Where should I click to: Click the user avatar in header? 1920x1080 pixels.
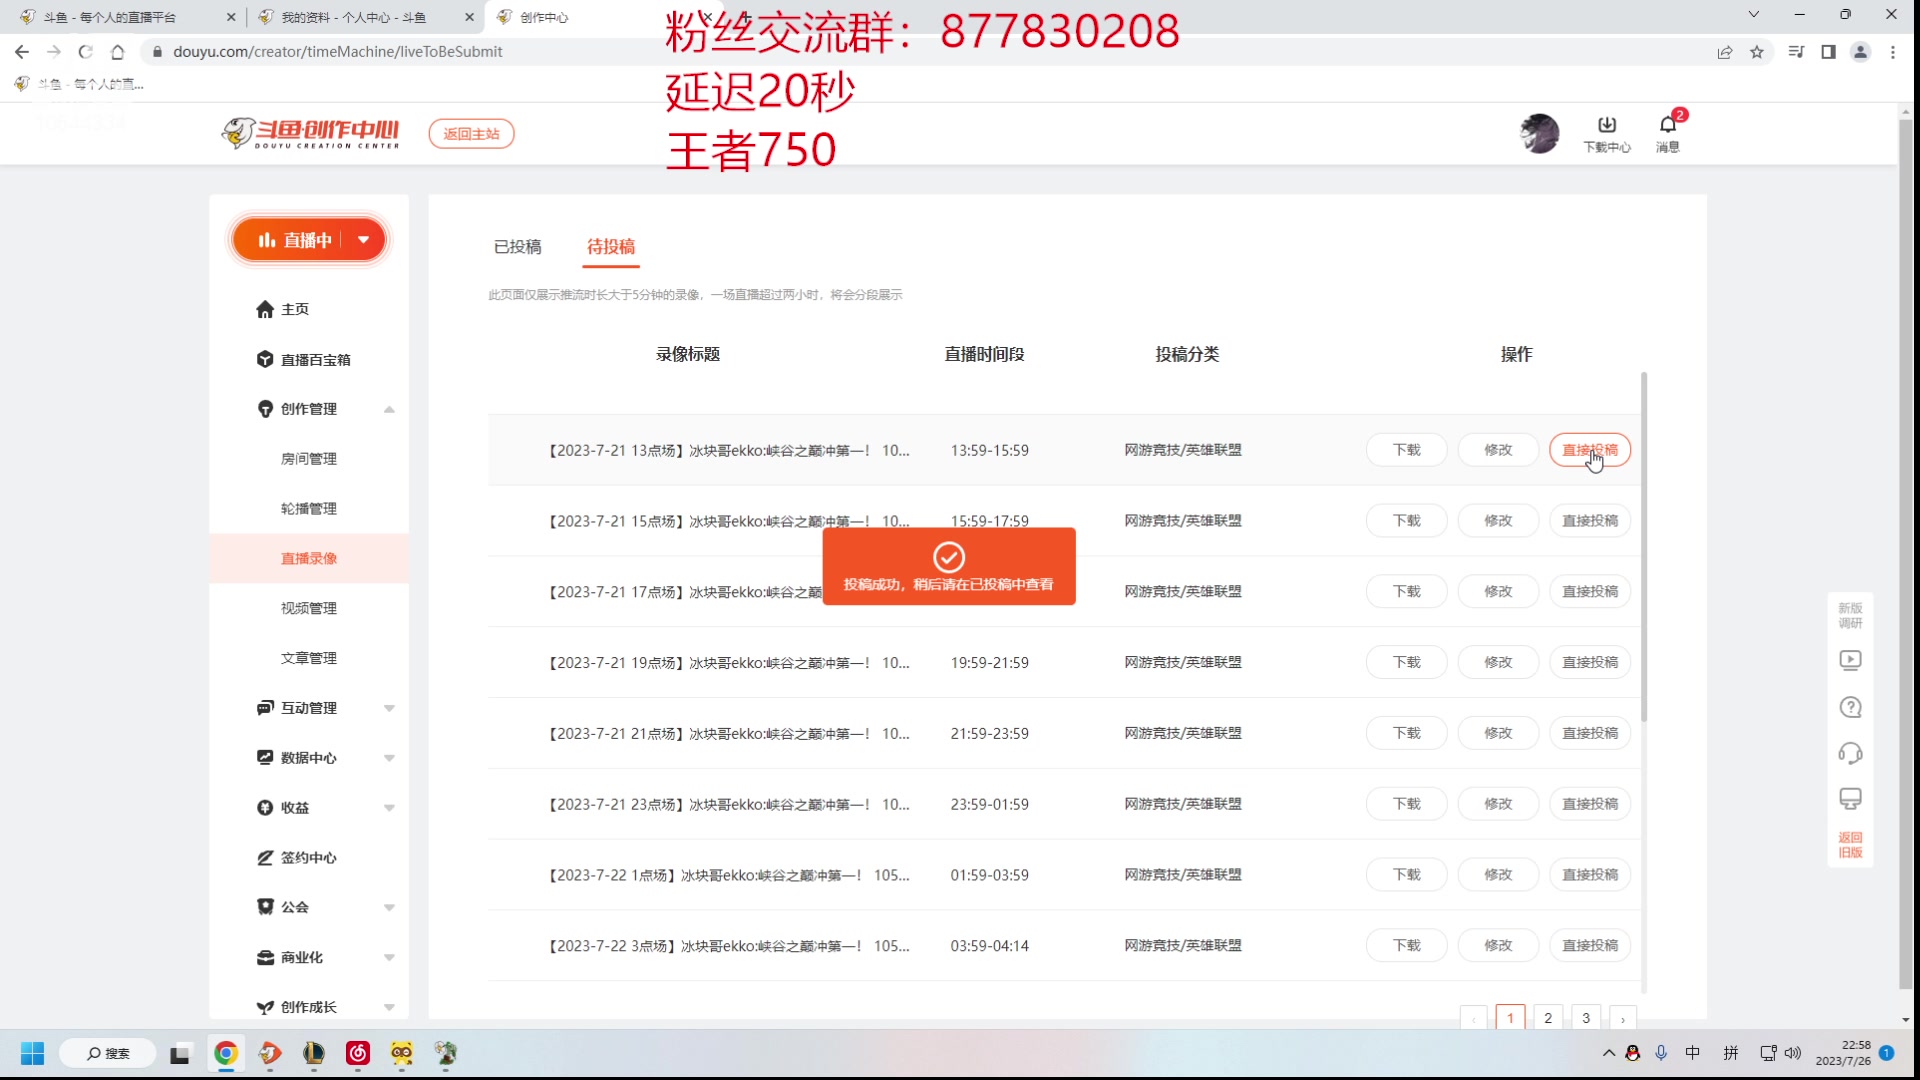point(1539,133)
